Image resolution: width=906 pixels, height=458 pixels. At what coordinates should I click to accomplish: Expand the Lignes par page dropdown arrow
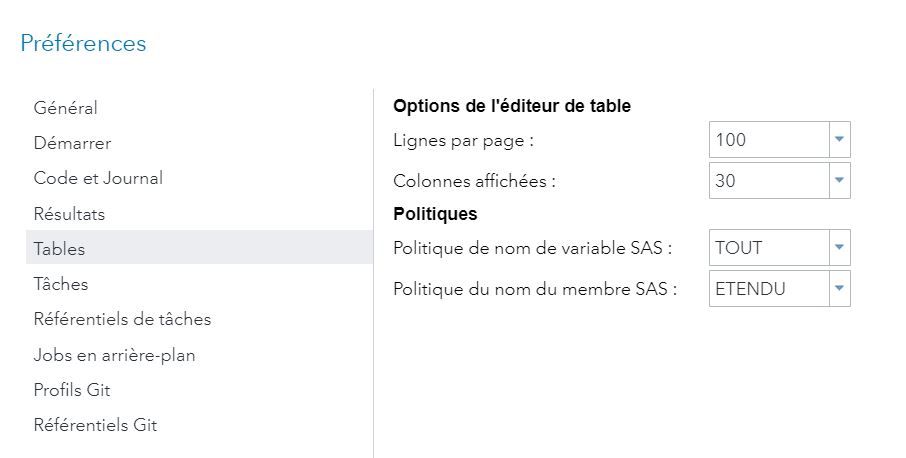click(840, 139)
